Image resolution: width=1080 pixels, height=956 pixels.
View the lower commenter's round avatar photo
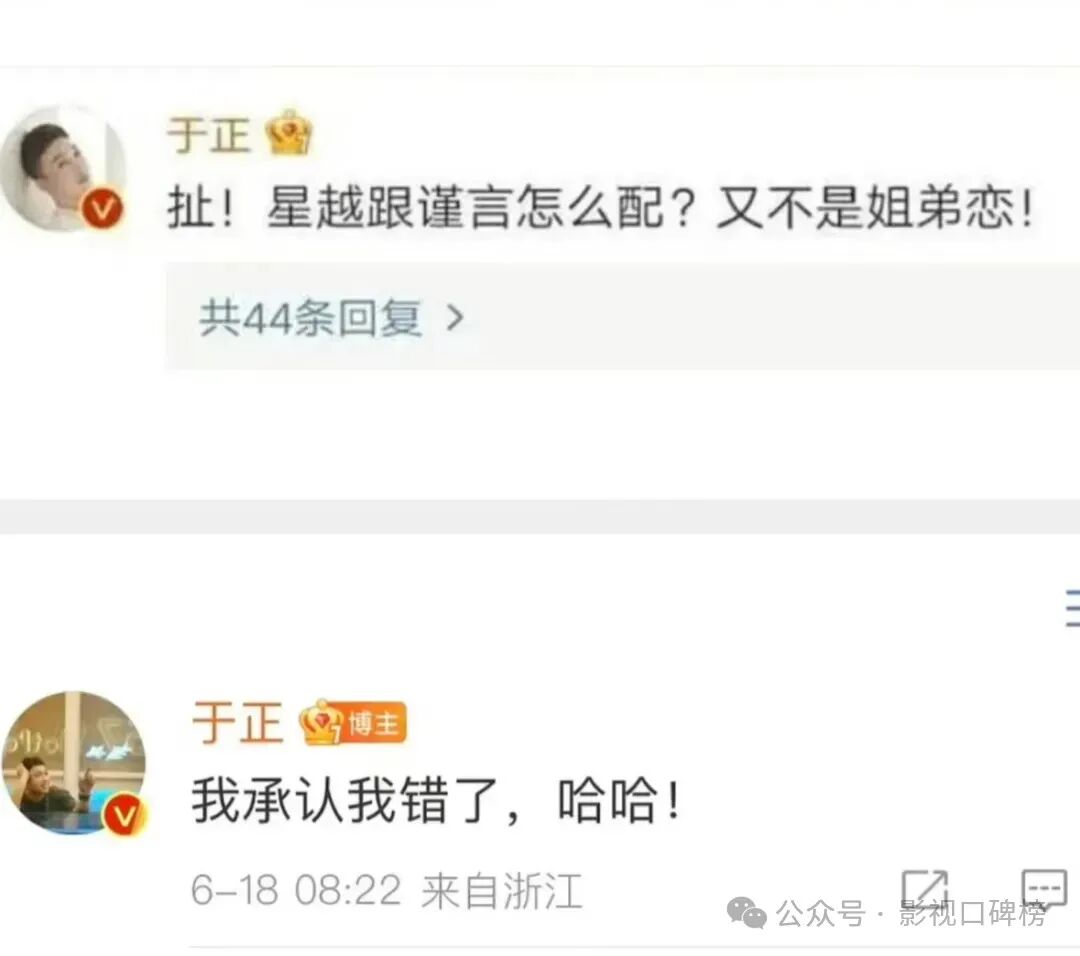pos(74,762)
